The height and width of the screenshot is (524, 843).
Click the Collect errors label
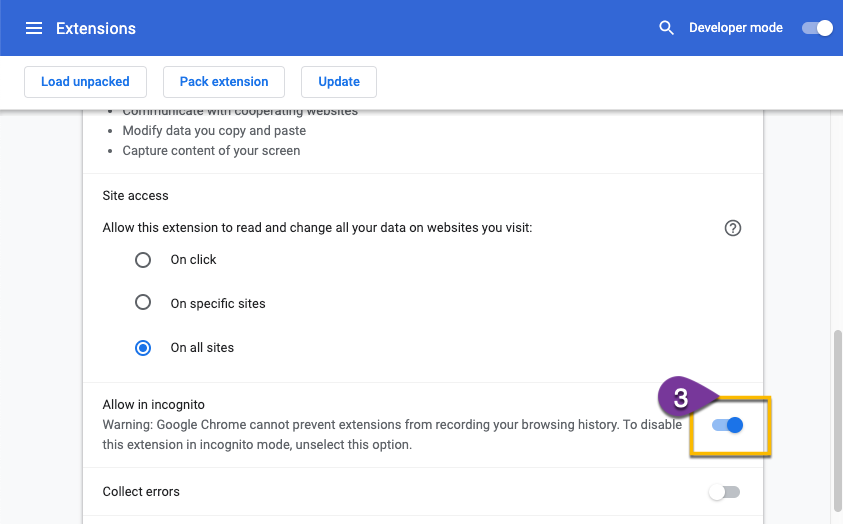coord(141,492)
